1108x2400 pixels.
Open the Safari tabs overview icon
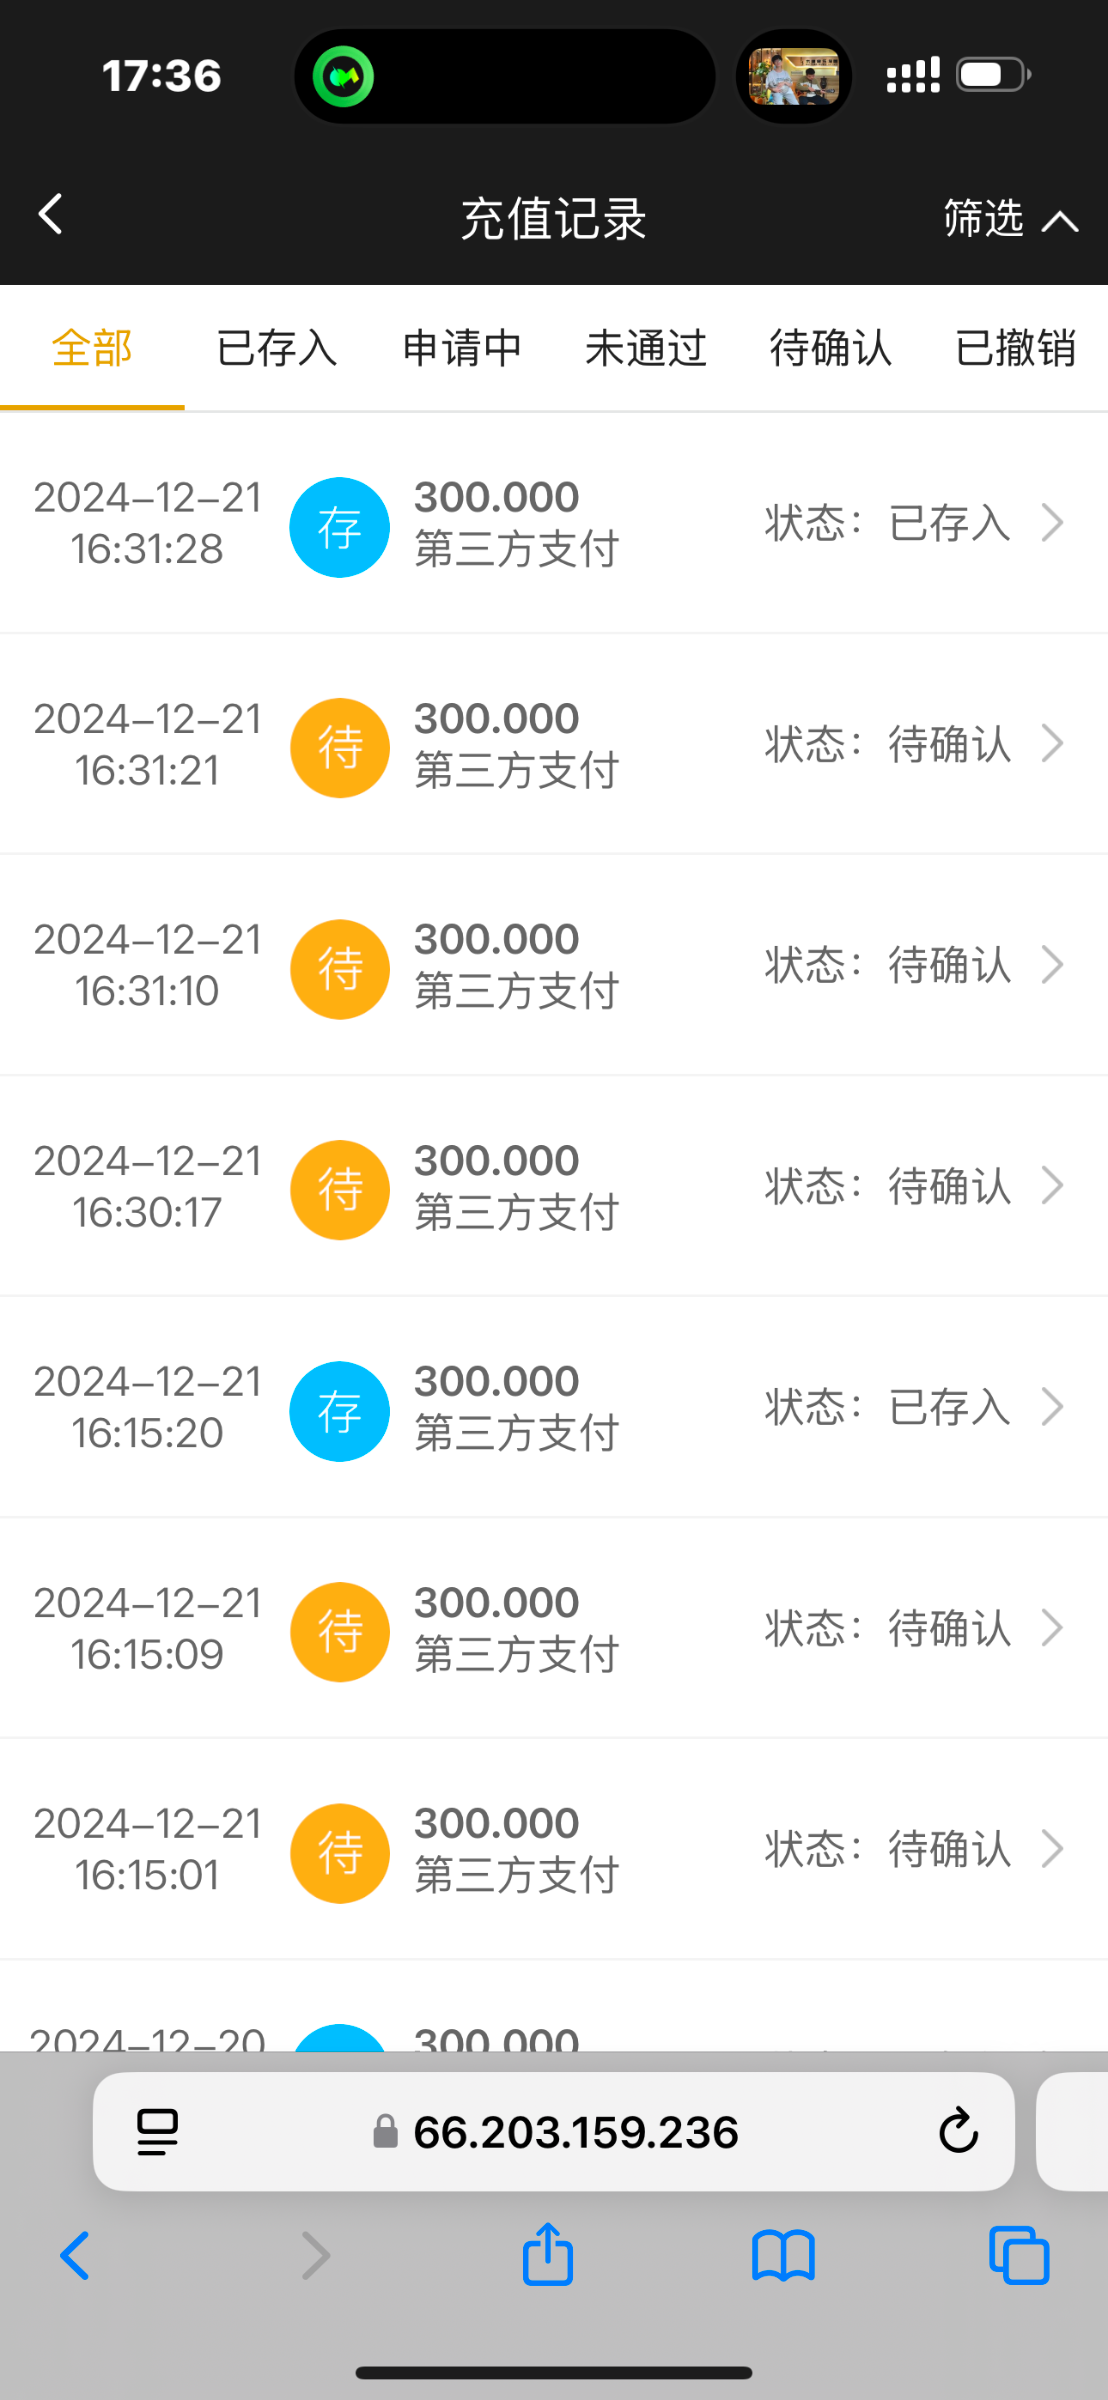click(1018, 2256)
